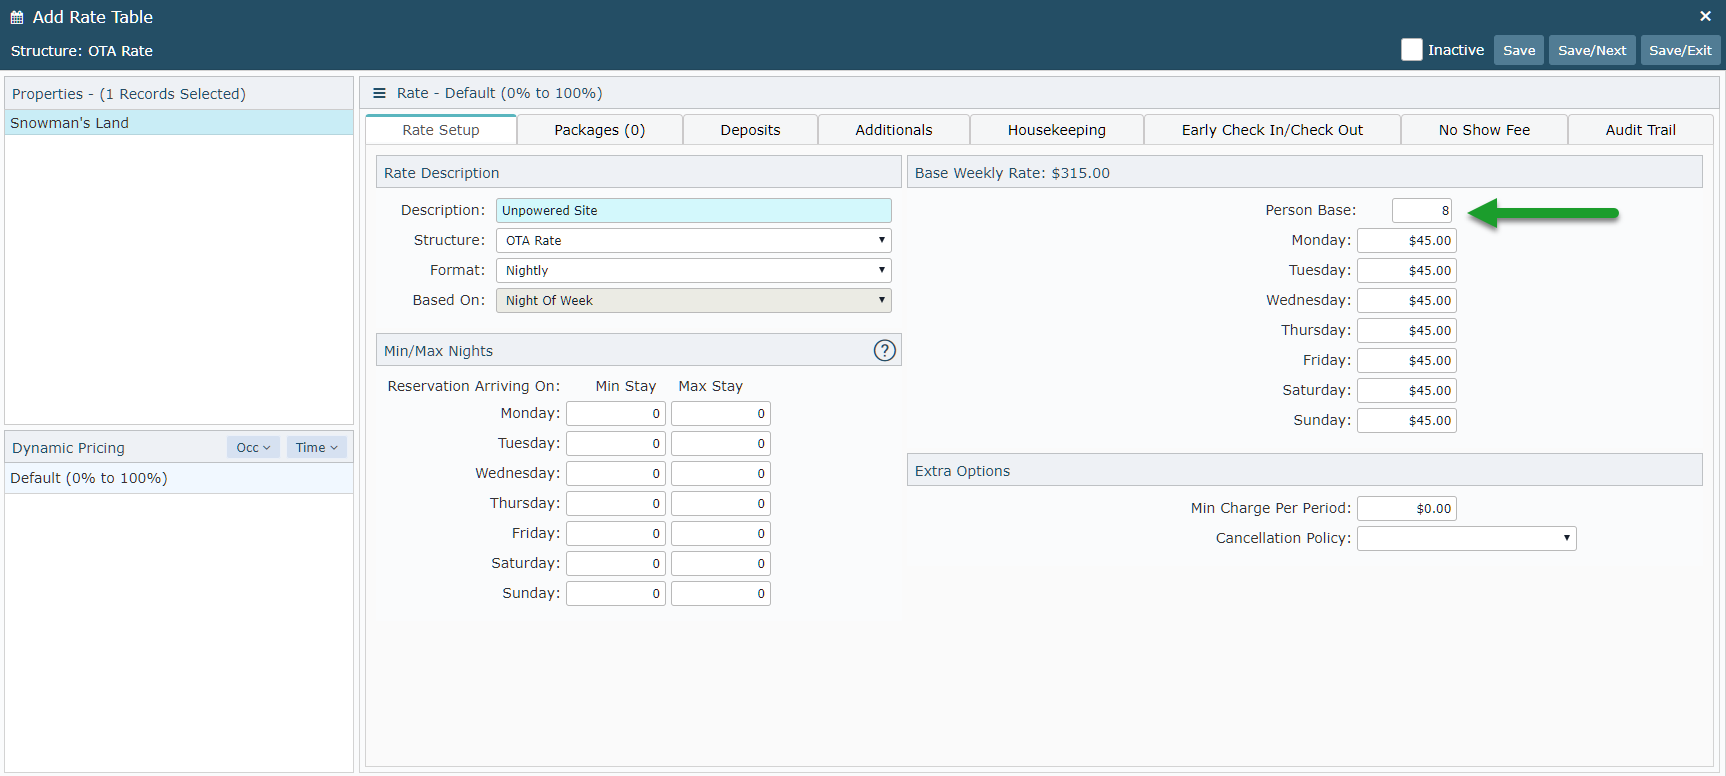Click the calendar icon beside Add Rate Table

coord(17,17)
